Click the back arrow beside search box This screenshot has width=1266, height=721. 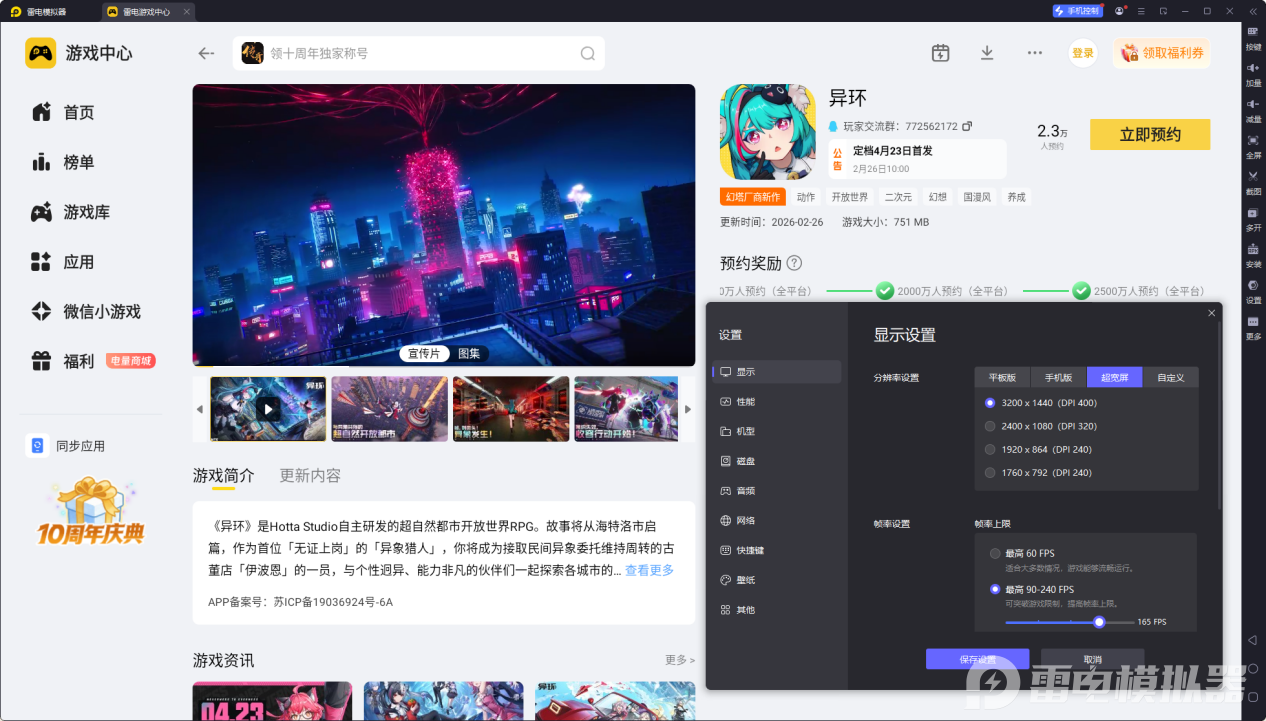coord(206,54)
